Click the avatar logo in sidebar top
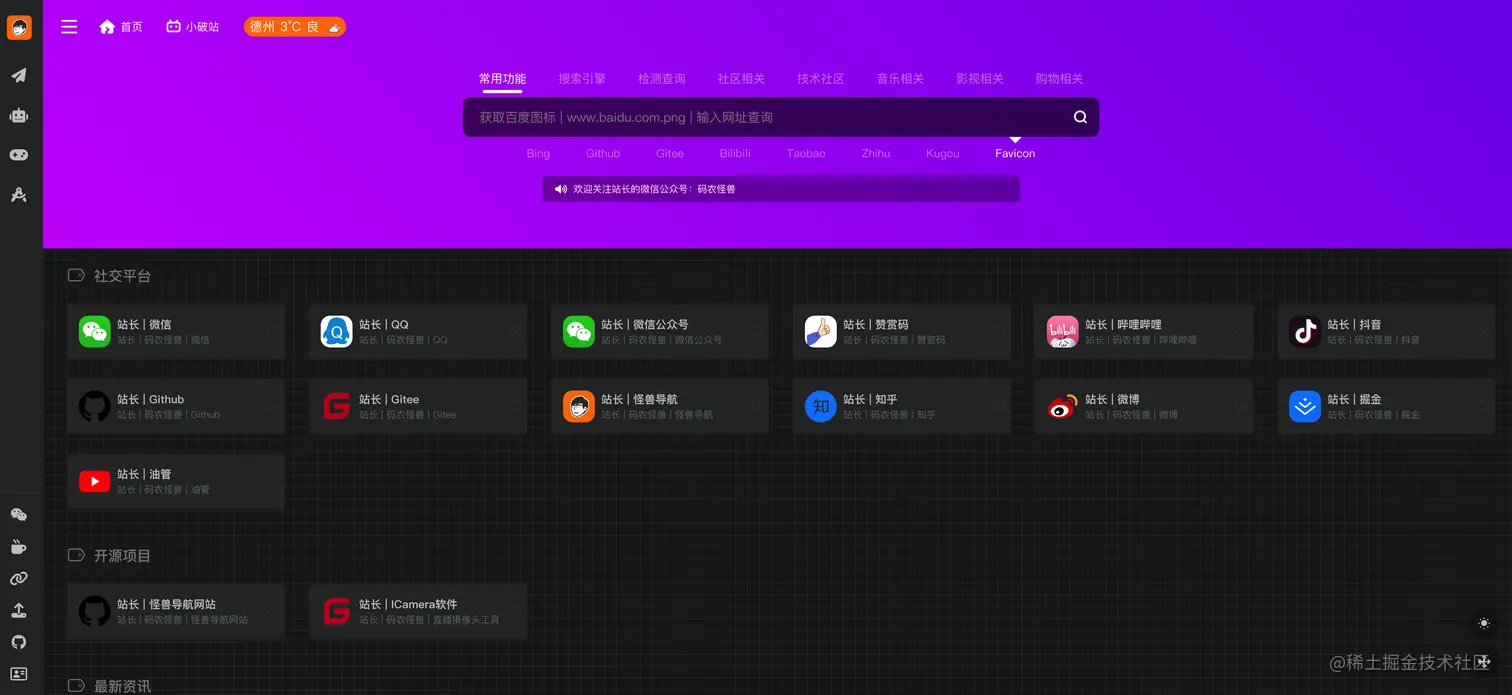 pyautogui.click(x=19, y=27)
